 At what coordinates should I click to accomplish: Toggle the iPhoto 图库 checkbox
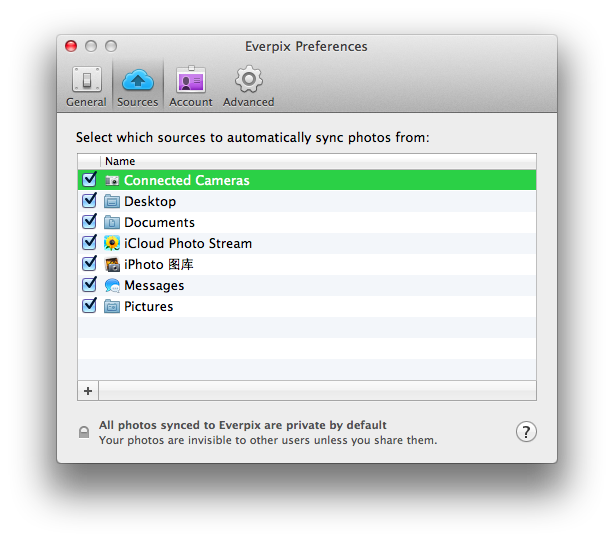89,264
